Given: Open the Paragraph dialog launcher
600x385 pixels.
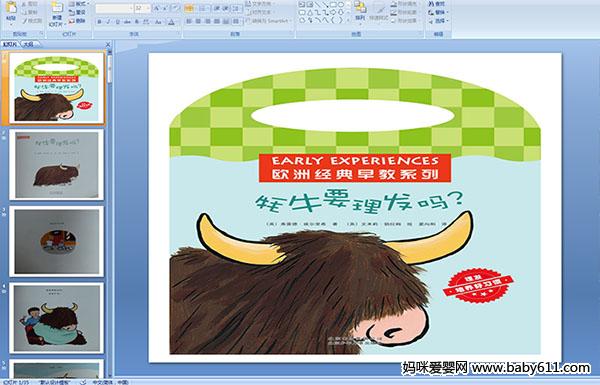Looking at the screenshot, I should pyautogui.click(x=292, y=33).
